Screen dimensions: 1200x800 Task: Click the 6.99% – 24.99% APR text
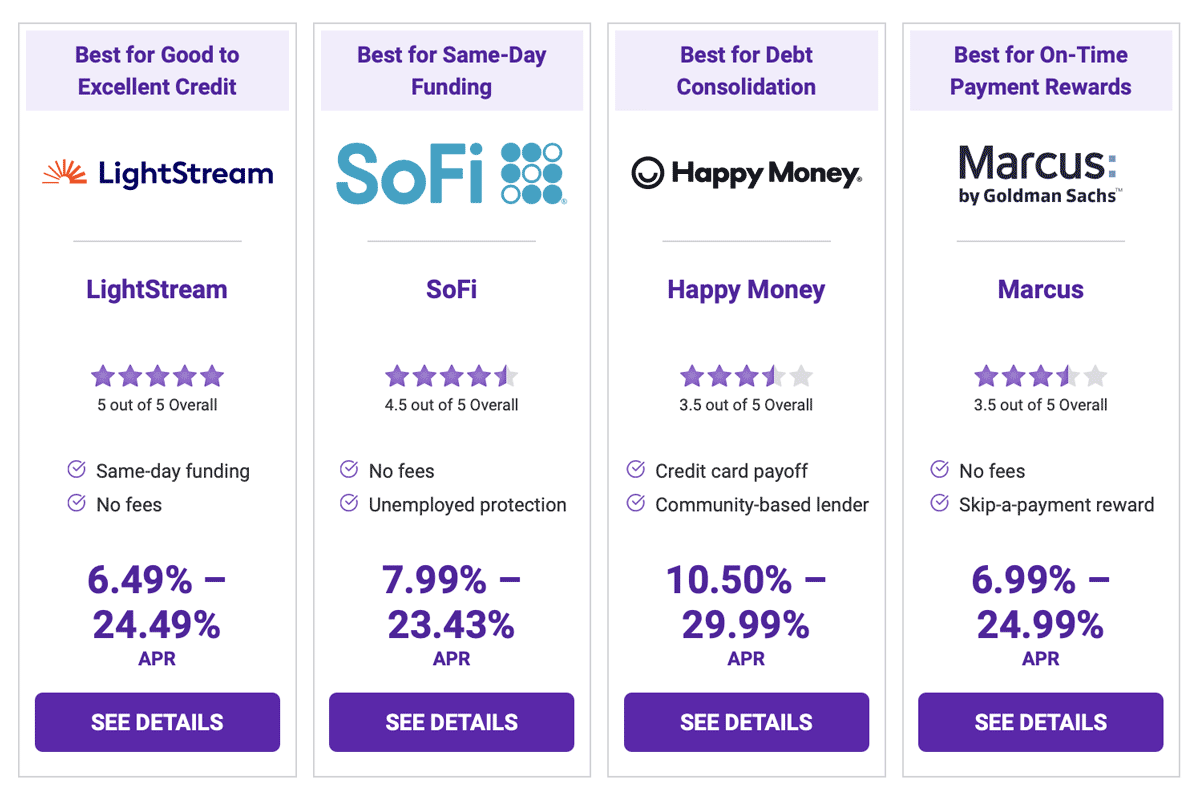(x=1040, y=608)
